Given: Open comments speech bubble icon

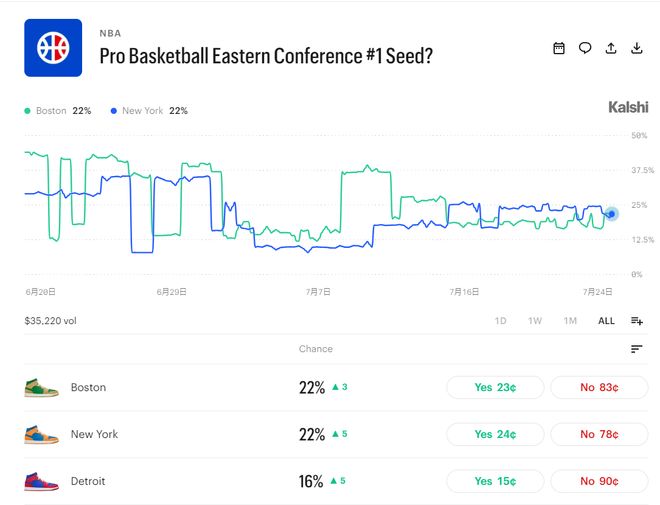Looking at the screenshot, I should tap(585, 48).
